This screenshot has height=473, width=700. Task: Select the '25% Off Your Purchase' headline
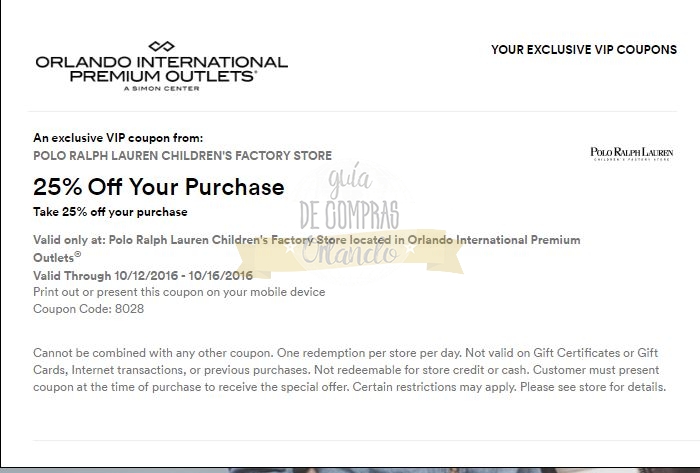point(158,187)
